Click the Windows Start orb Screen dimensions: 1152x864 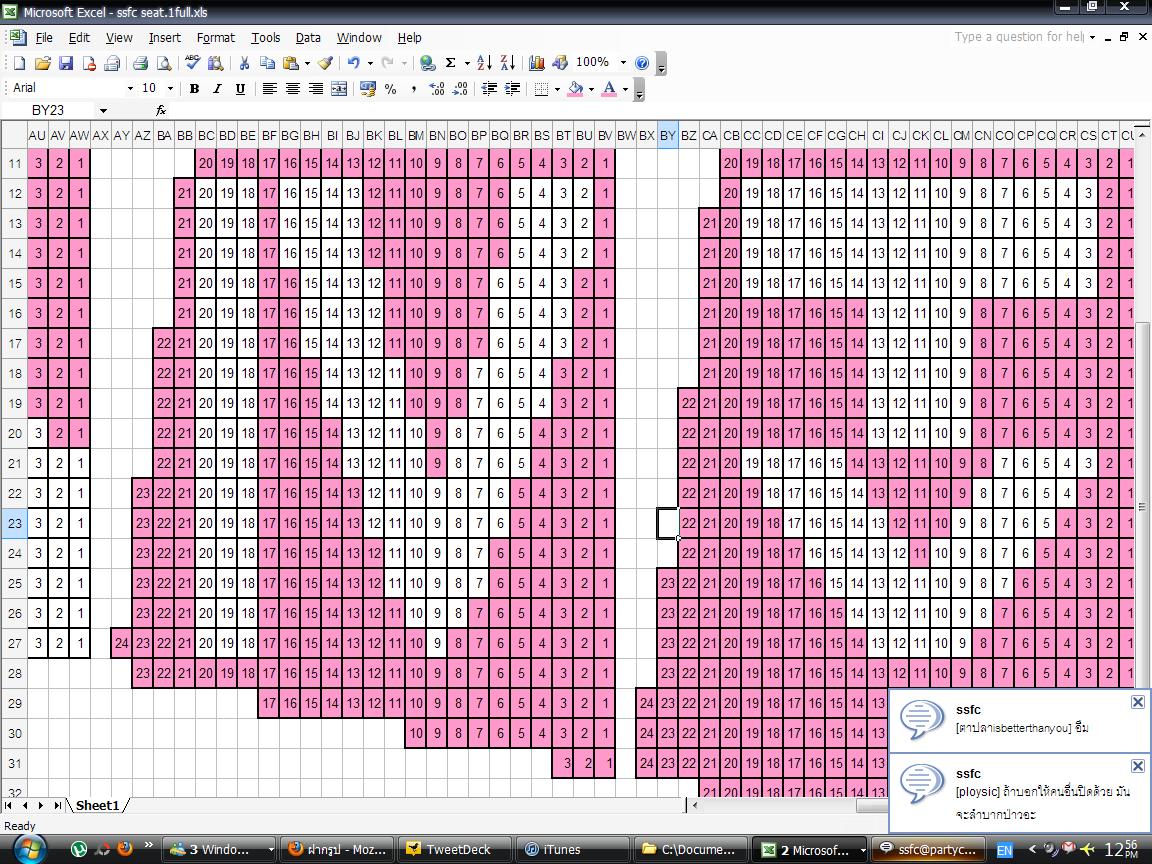29,849
